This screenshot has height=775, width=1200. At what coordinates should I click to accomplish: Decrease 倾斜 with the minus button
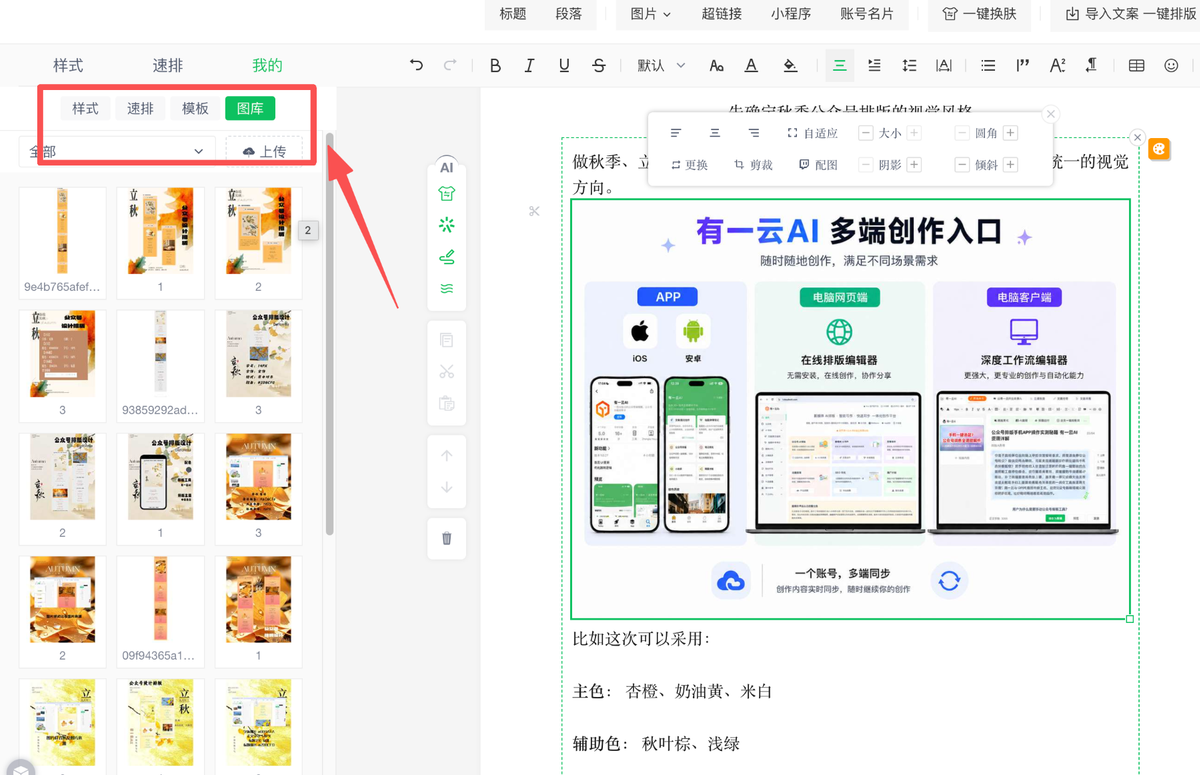(x=962, y=165)
